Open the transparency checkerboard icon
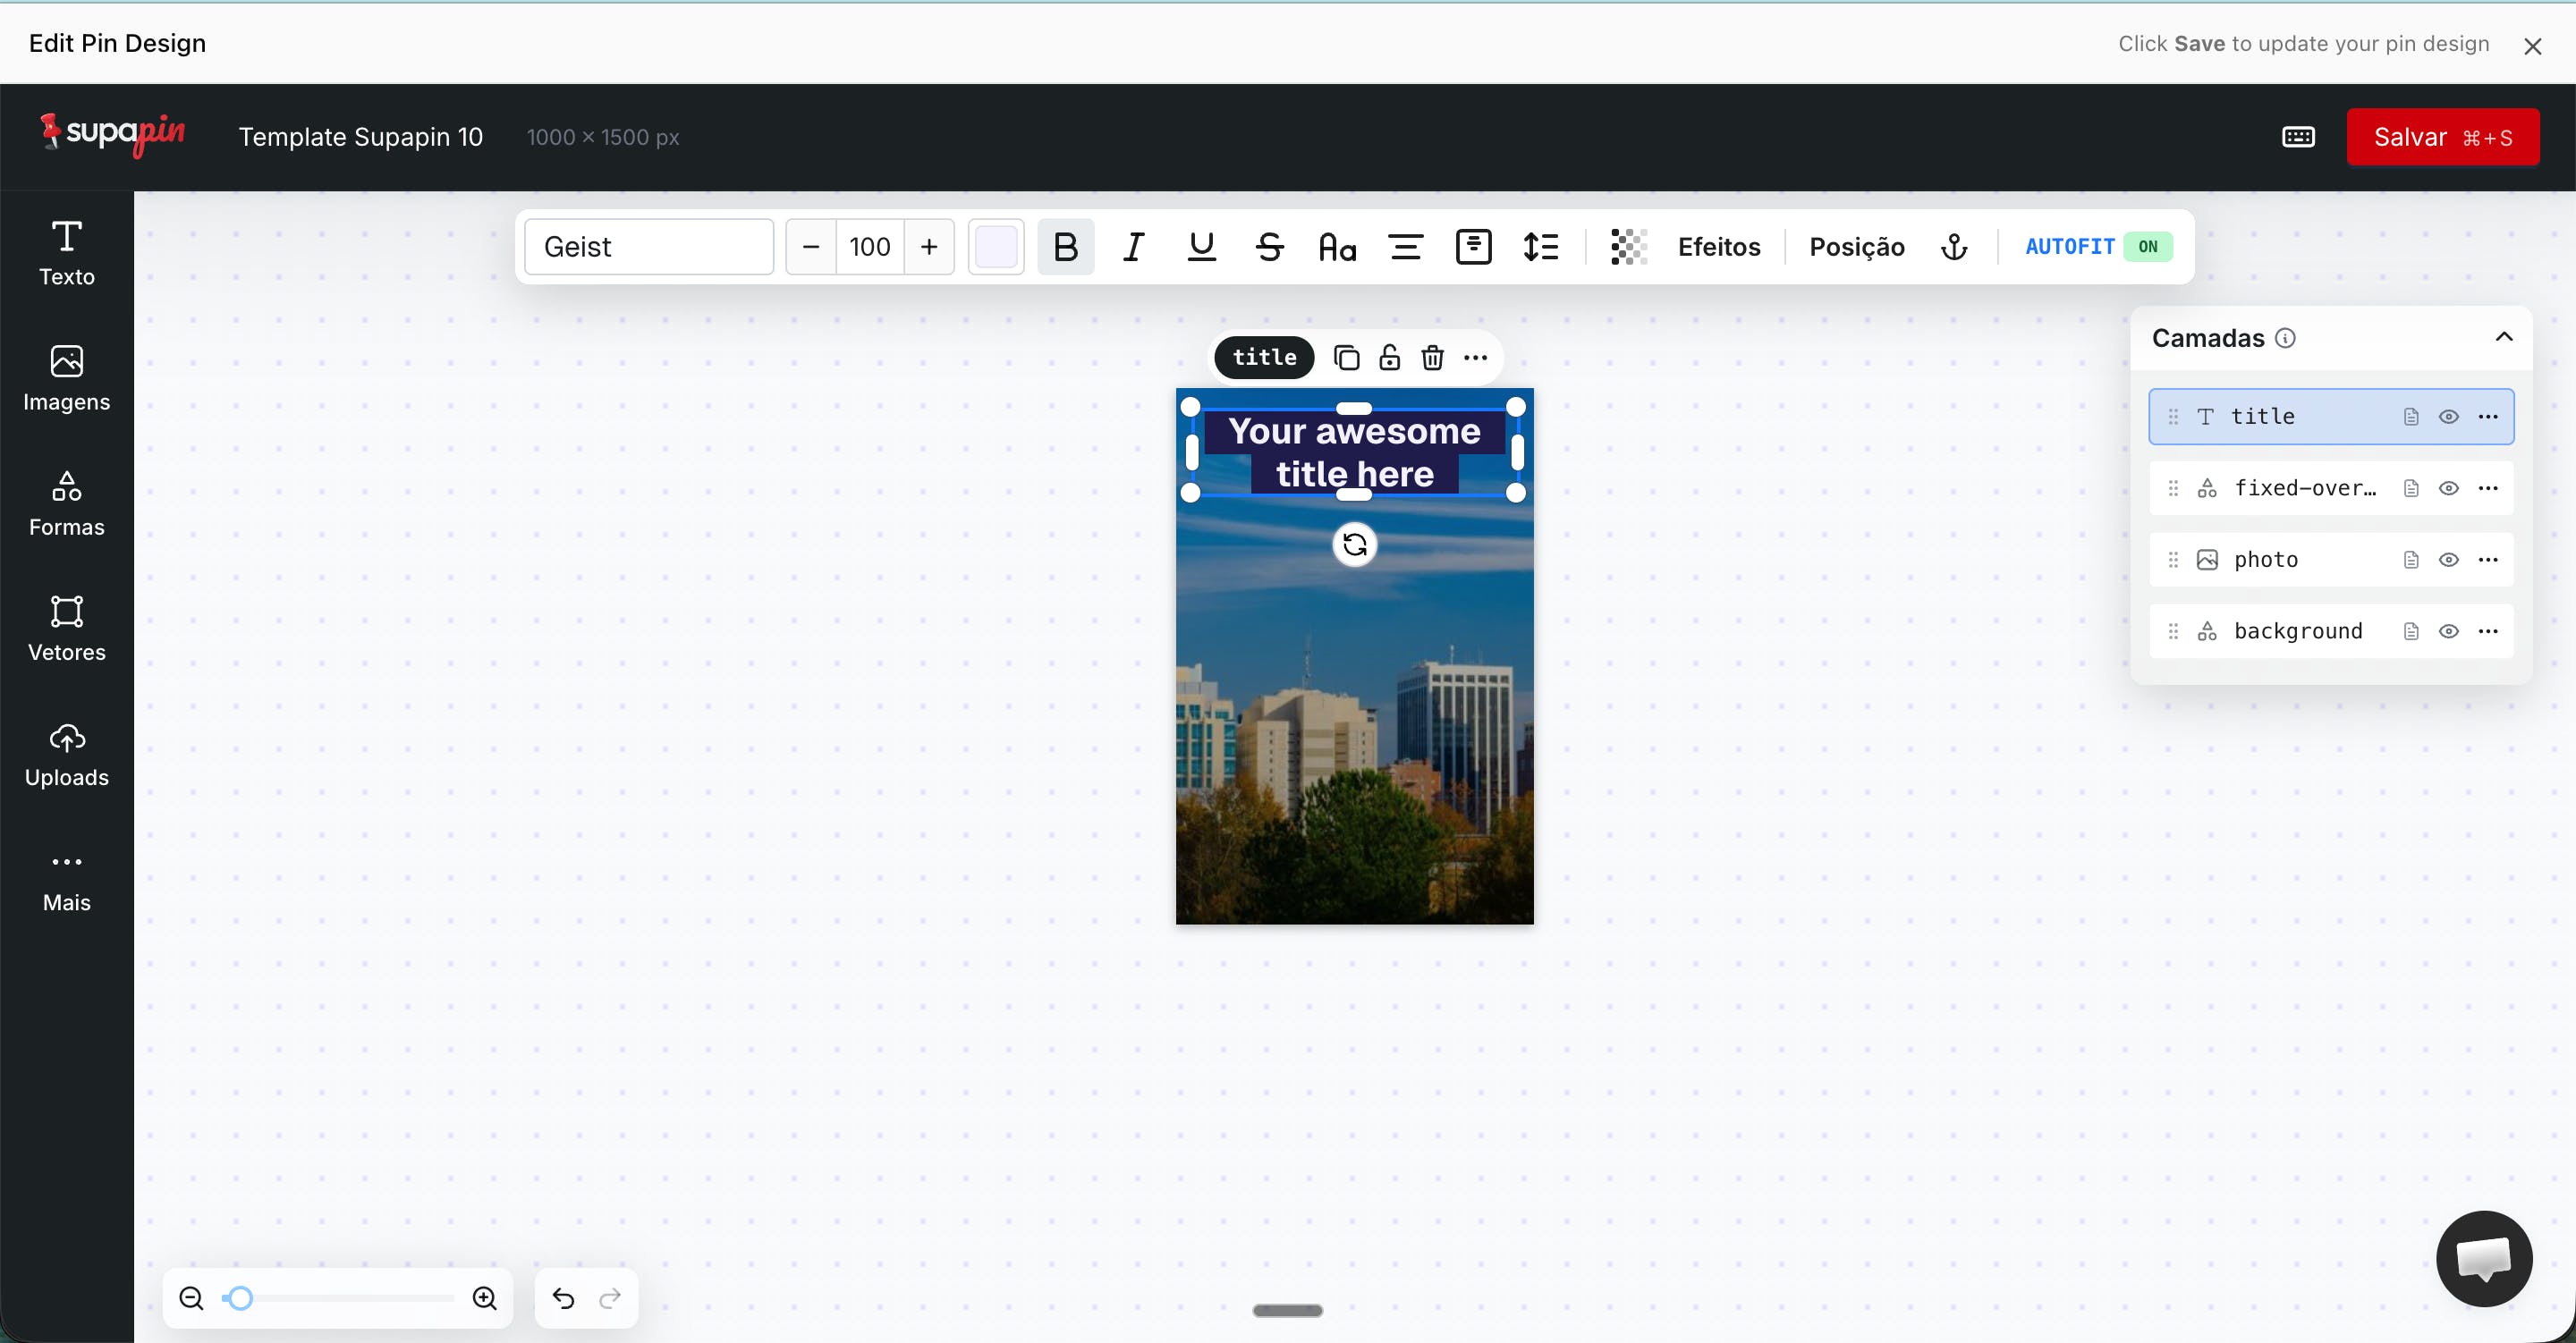The height and width of the screenshot is (1343, 2576). tap(1628, 247)
